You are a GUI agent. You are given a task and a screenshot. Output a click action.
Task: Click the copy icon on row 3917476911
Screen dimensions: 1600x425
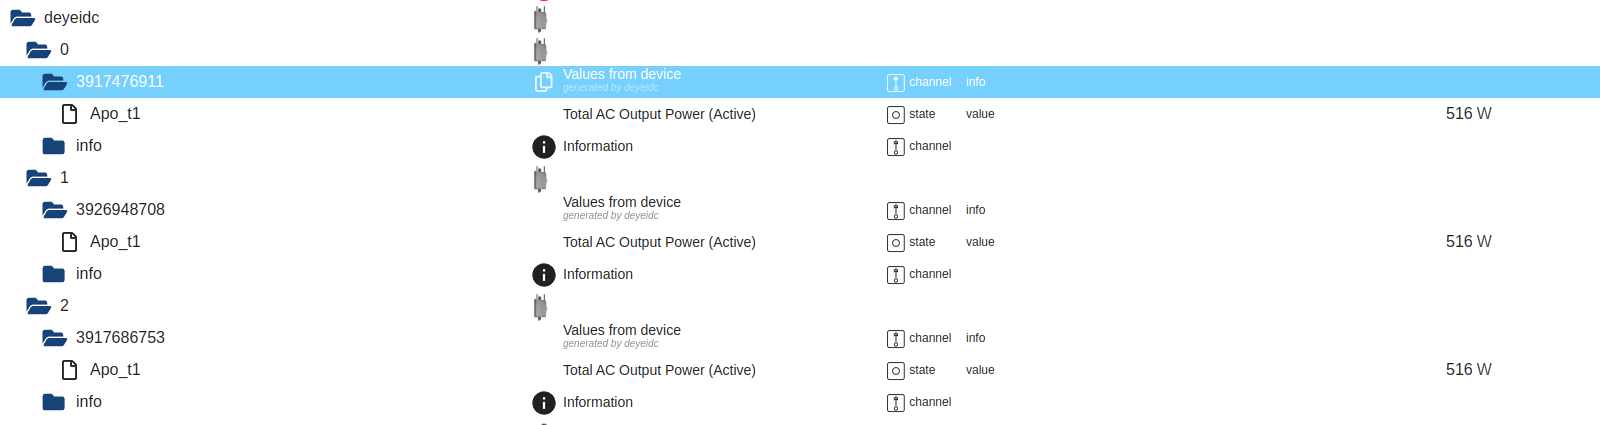[543, 82]
